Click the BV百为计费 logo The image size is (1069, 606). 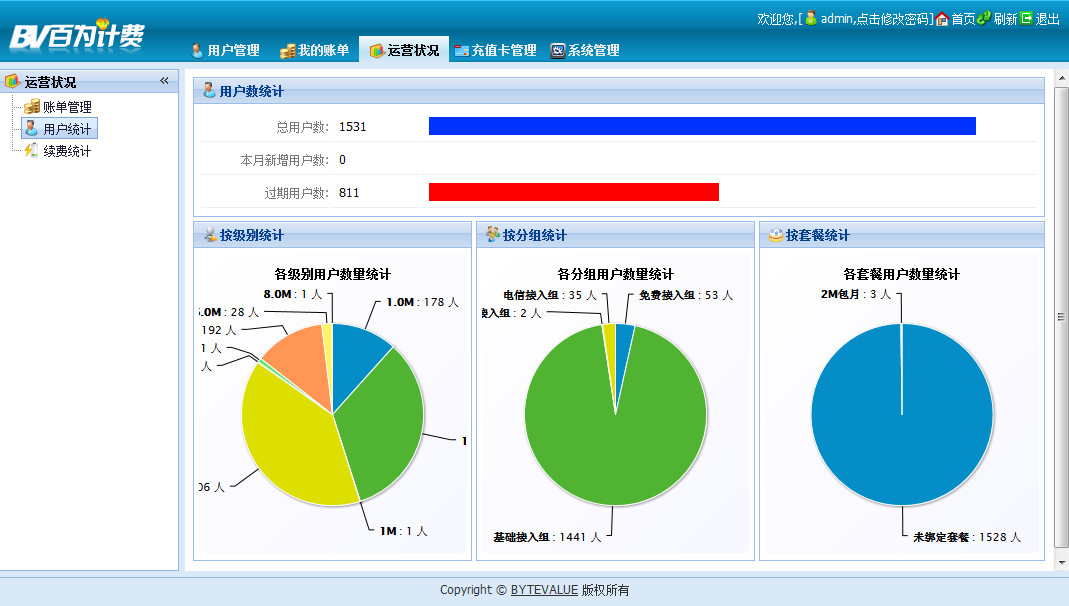coord(77,35)
